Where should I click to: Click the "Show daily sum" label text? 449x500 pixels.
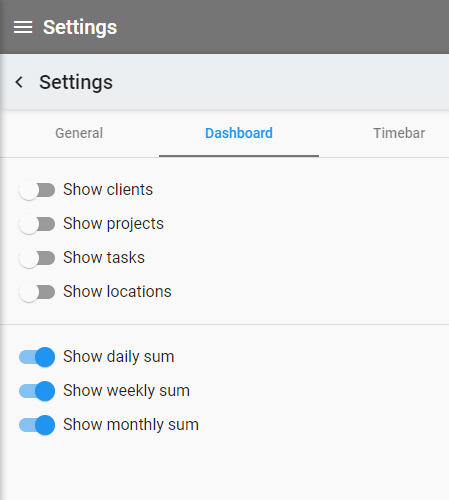(119, 357)
